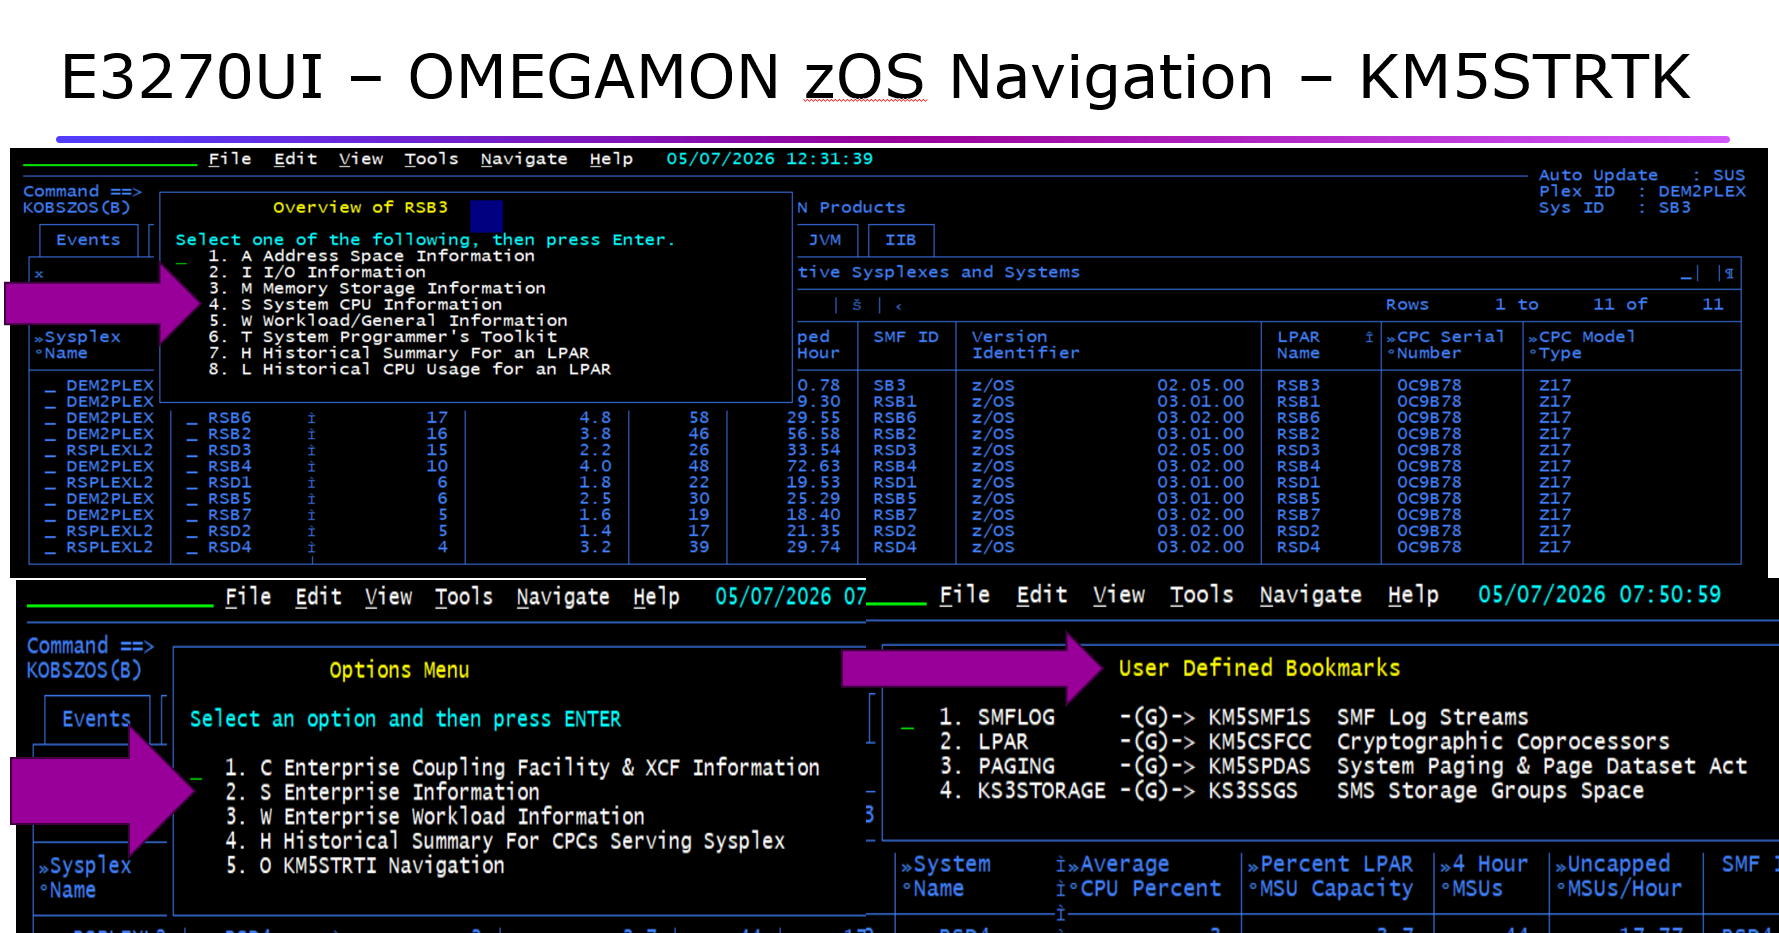Click the Command ==> line in the bottom-left screen

coord(90,646)
